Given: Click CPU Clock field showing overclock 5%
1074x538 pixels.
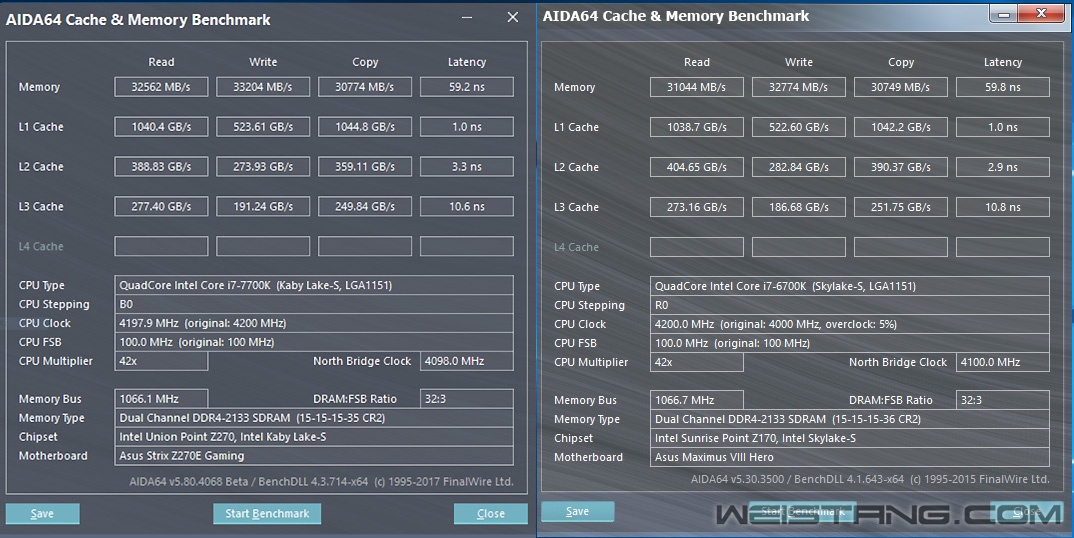Looking at the screenshot, I should (849, 324).
